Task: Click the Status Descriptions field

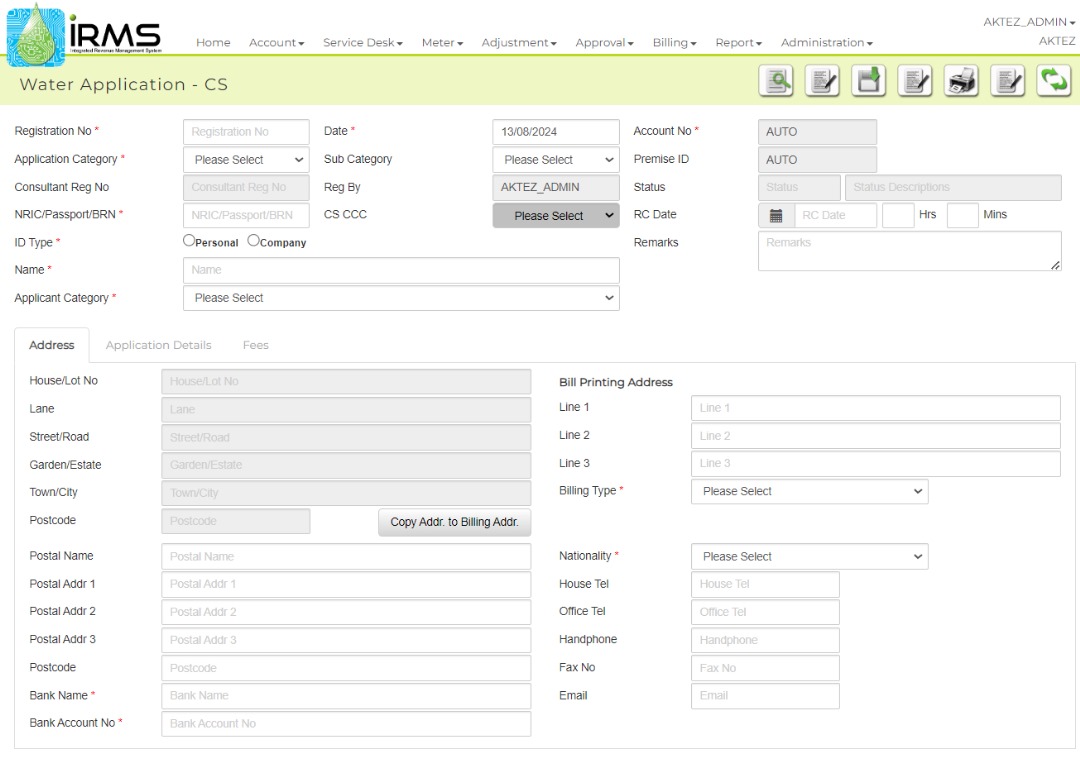Action: click(x=953, y=187)
